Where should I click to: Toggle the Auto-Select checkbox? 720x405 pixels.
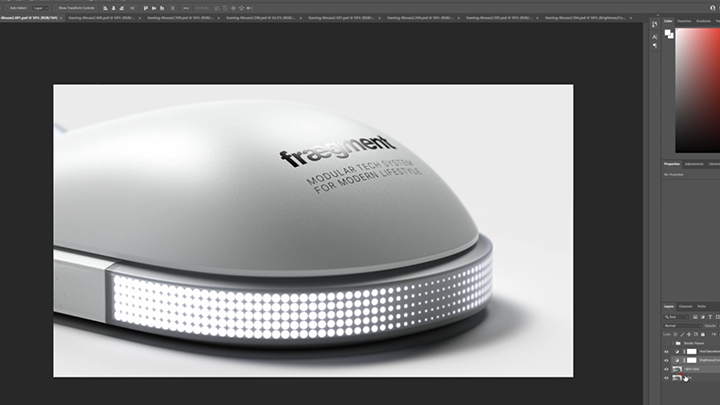click(8, 8)
